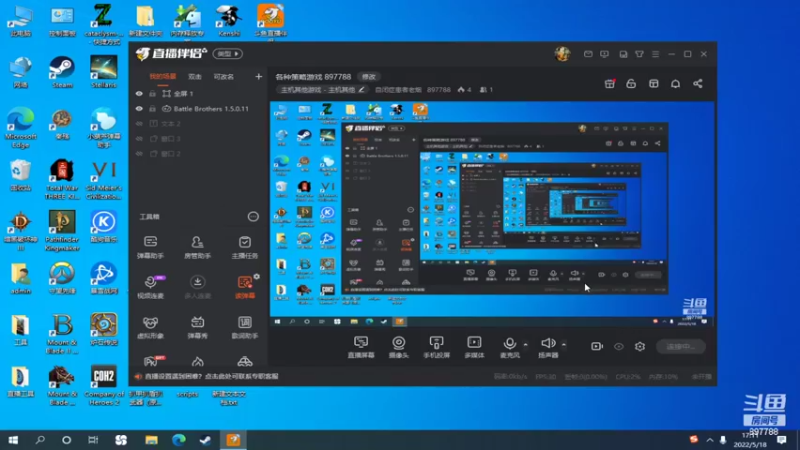Viewport: 800px width, 450px height.
Task: Open notifications bell icon
Action: tap(676, 84)
